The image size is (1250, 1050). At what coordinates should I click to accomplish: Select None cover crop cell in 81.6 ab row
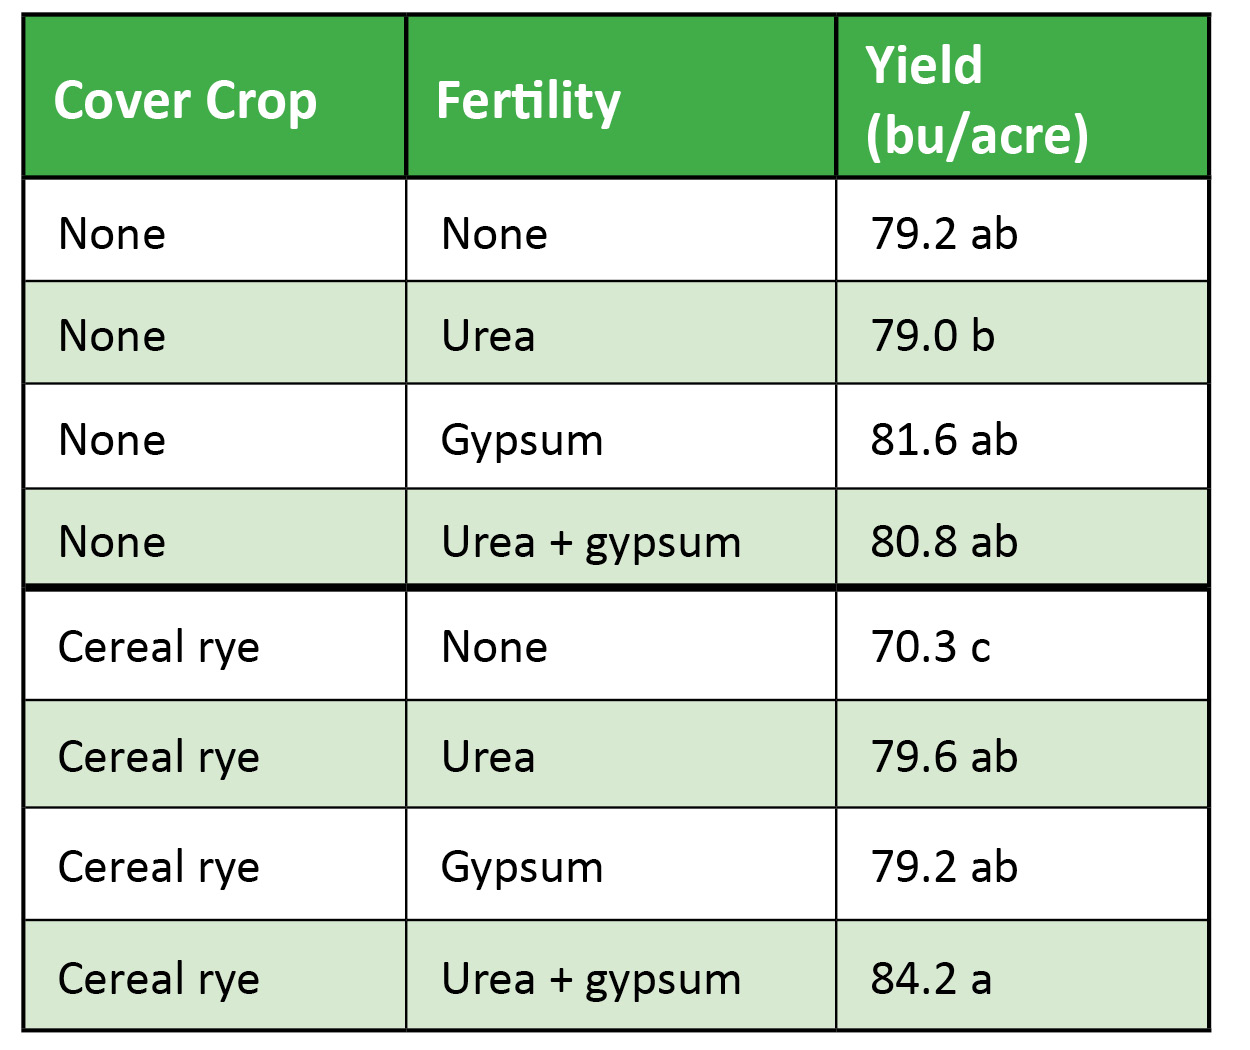tap(112, 440)
